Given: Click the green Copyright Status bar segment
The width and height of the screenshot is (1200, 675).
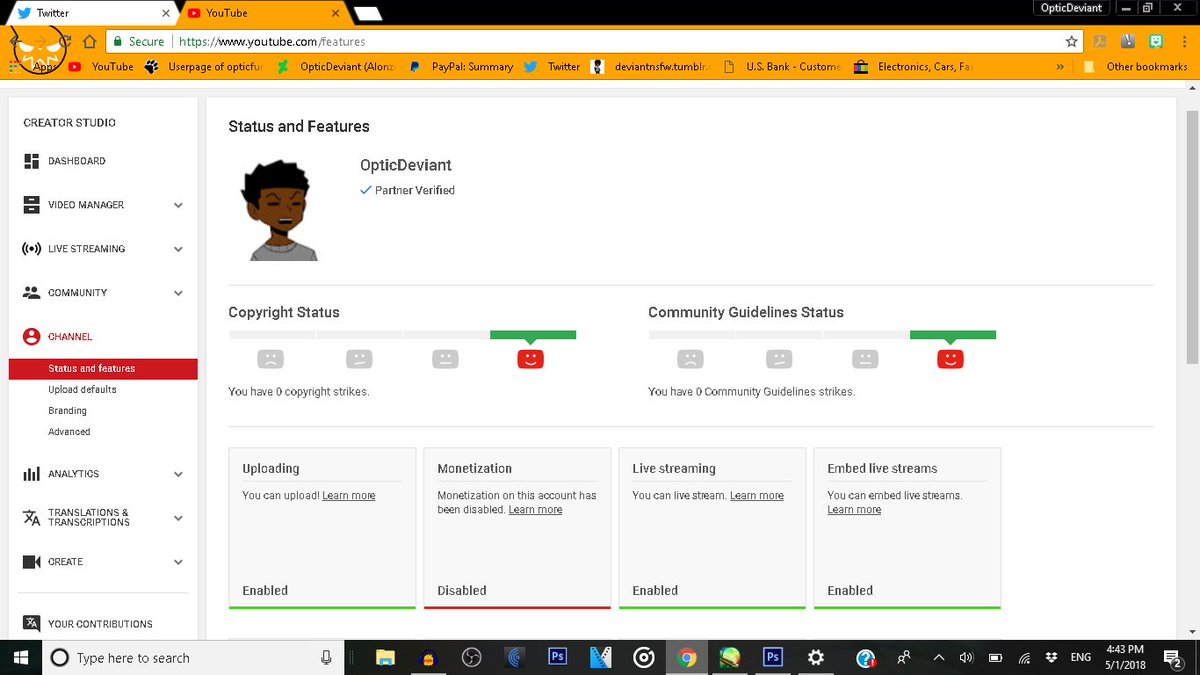Looking at the screenshot, I should coord(533,334).
